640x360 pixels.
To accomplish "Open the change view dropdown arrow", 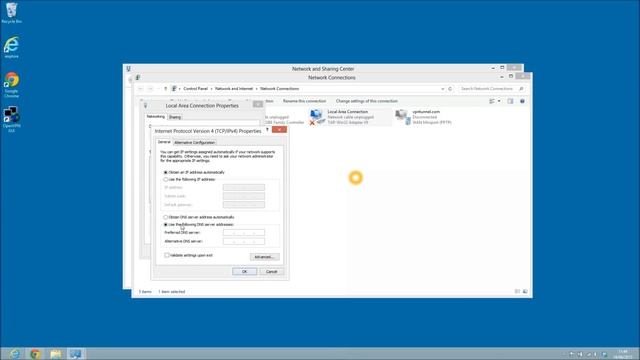I will (x=499, y=101).
